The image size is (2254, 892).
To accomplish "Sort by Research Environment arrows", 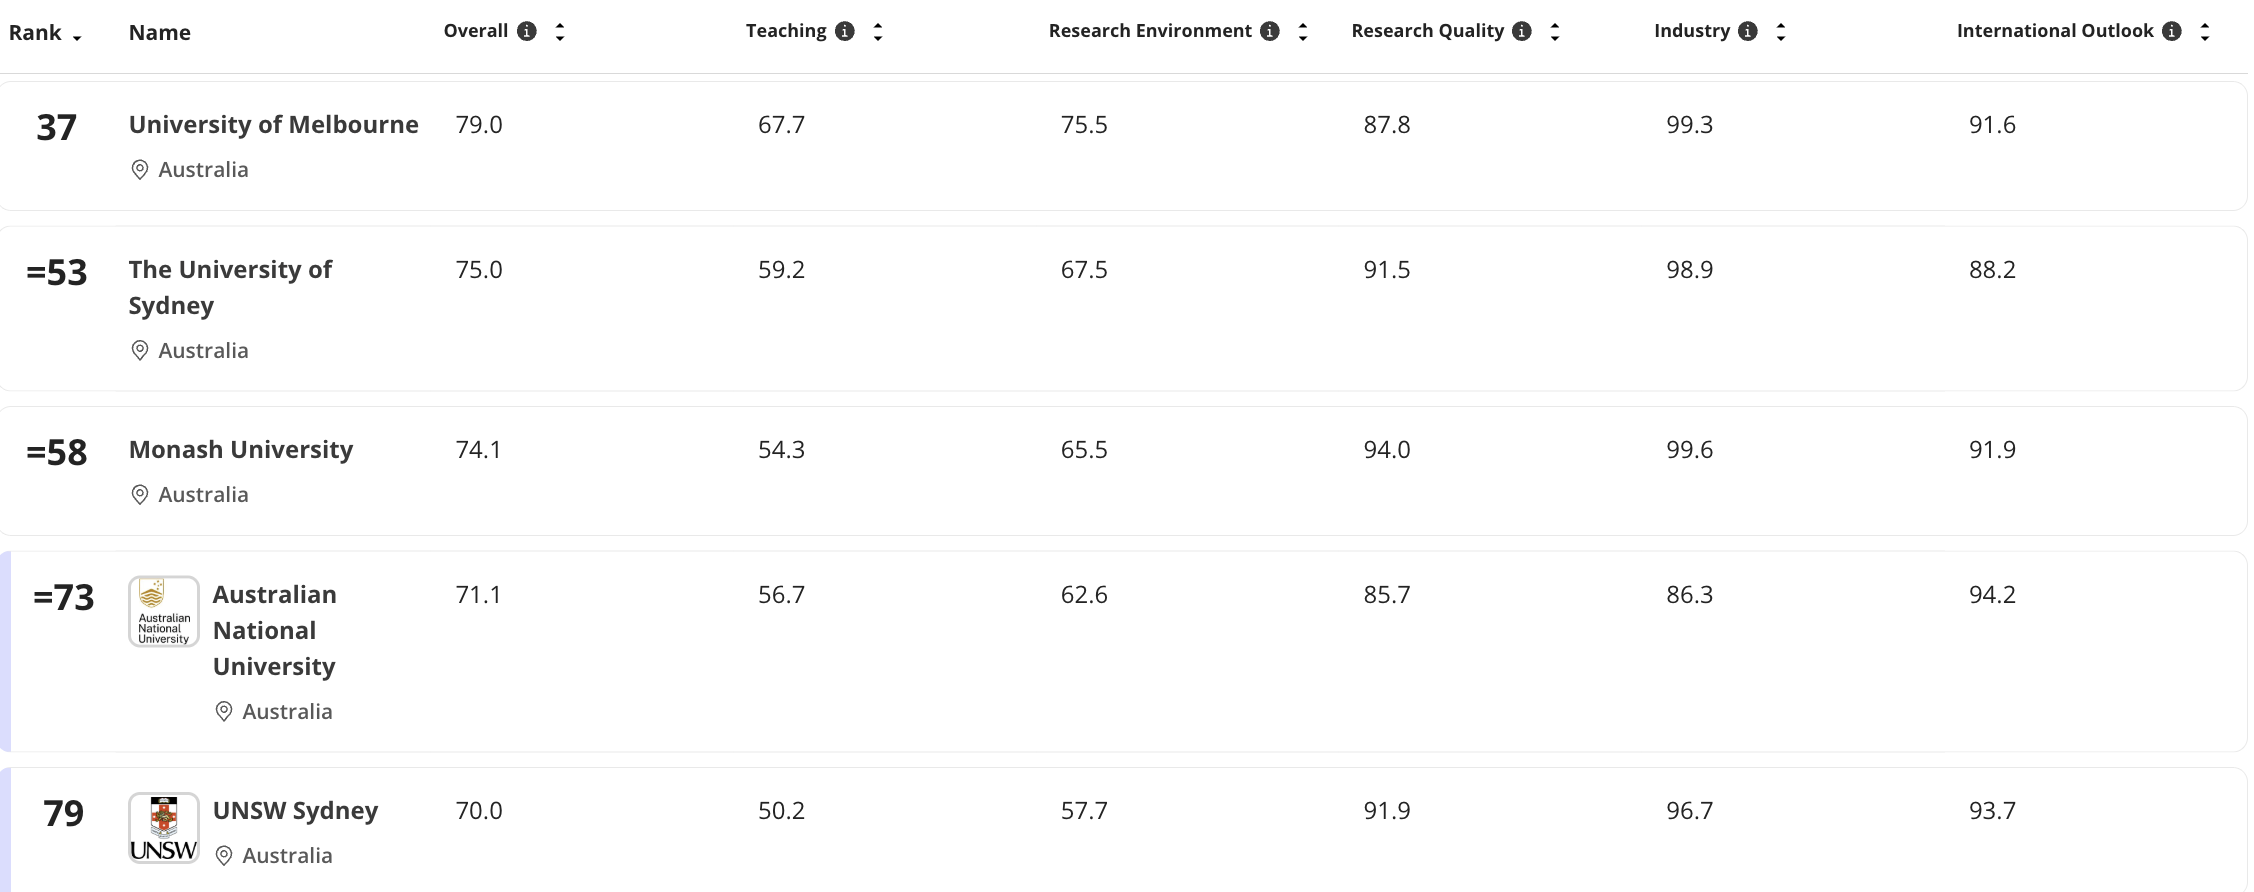I will [1303, 32].
